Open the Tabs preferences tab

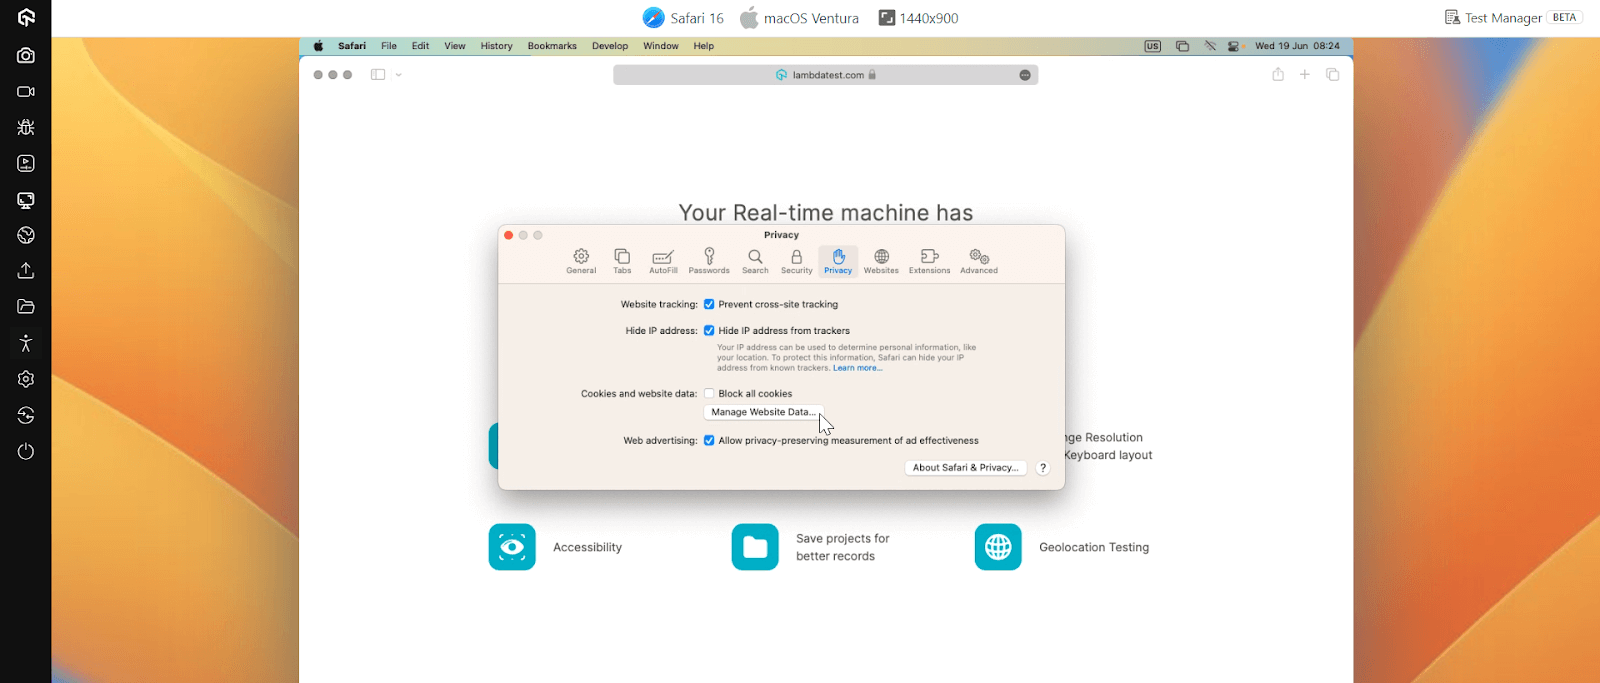coord(622,261)
